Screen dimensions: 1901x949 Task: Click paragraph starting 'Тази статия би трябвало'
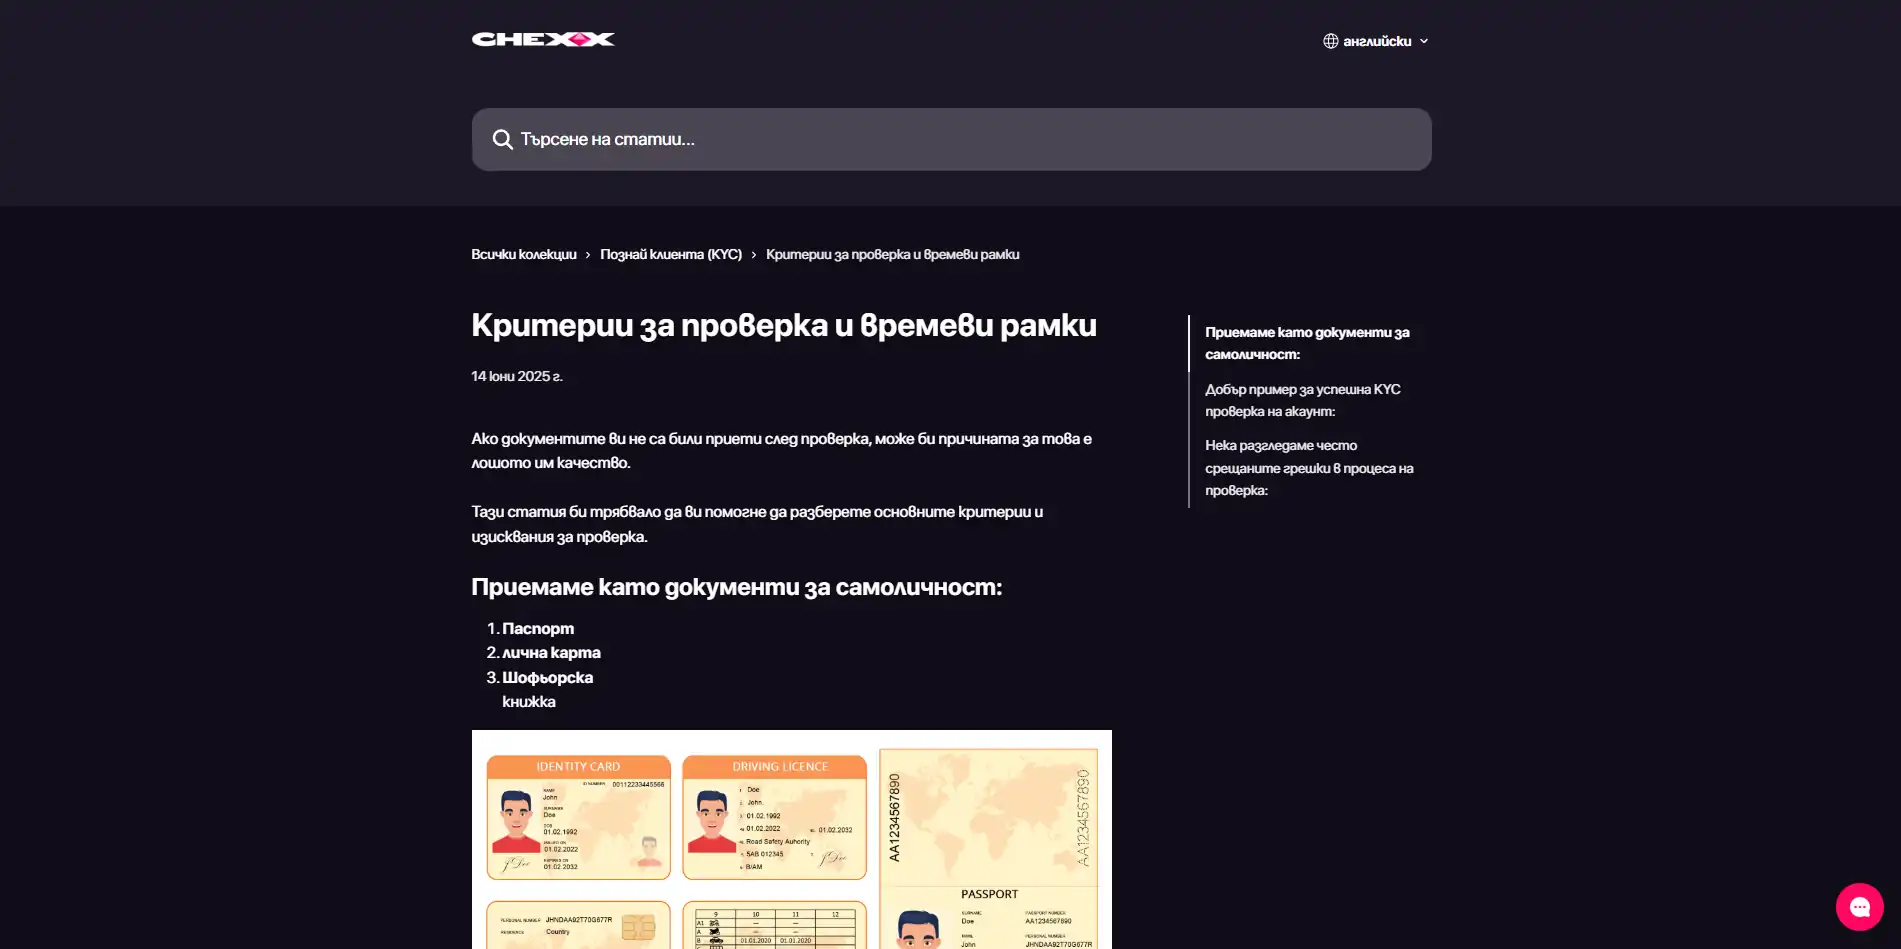point(757,524)
